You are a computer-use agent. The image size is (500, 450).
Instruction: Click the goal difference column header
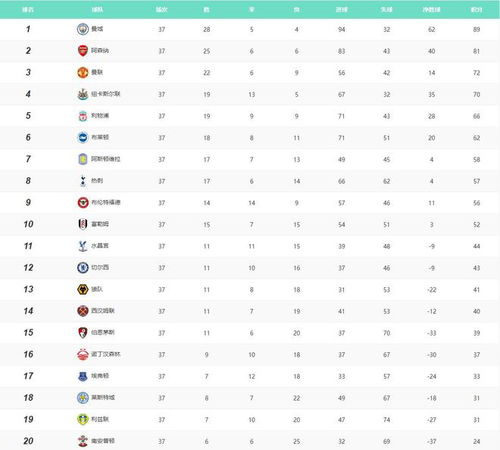tap(431, 9)
